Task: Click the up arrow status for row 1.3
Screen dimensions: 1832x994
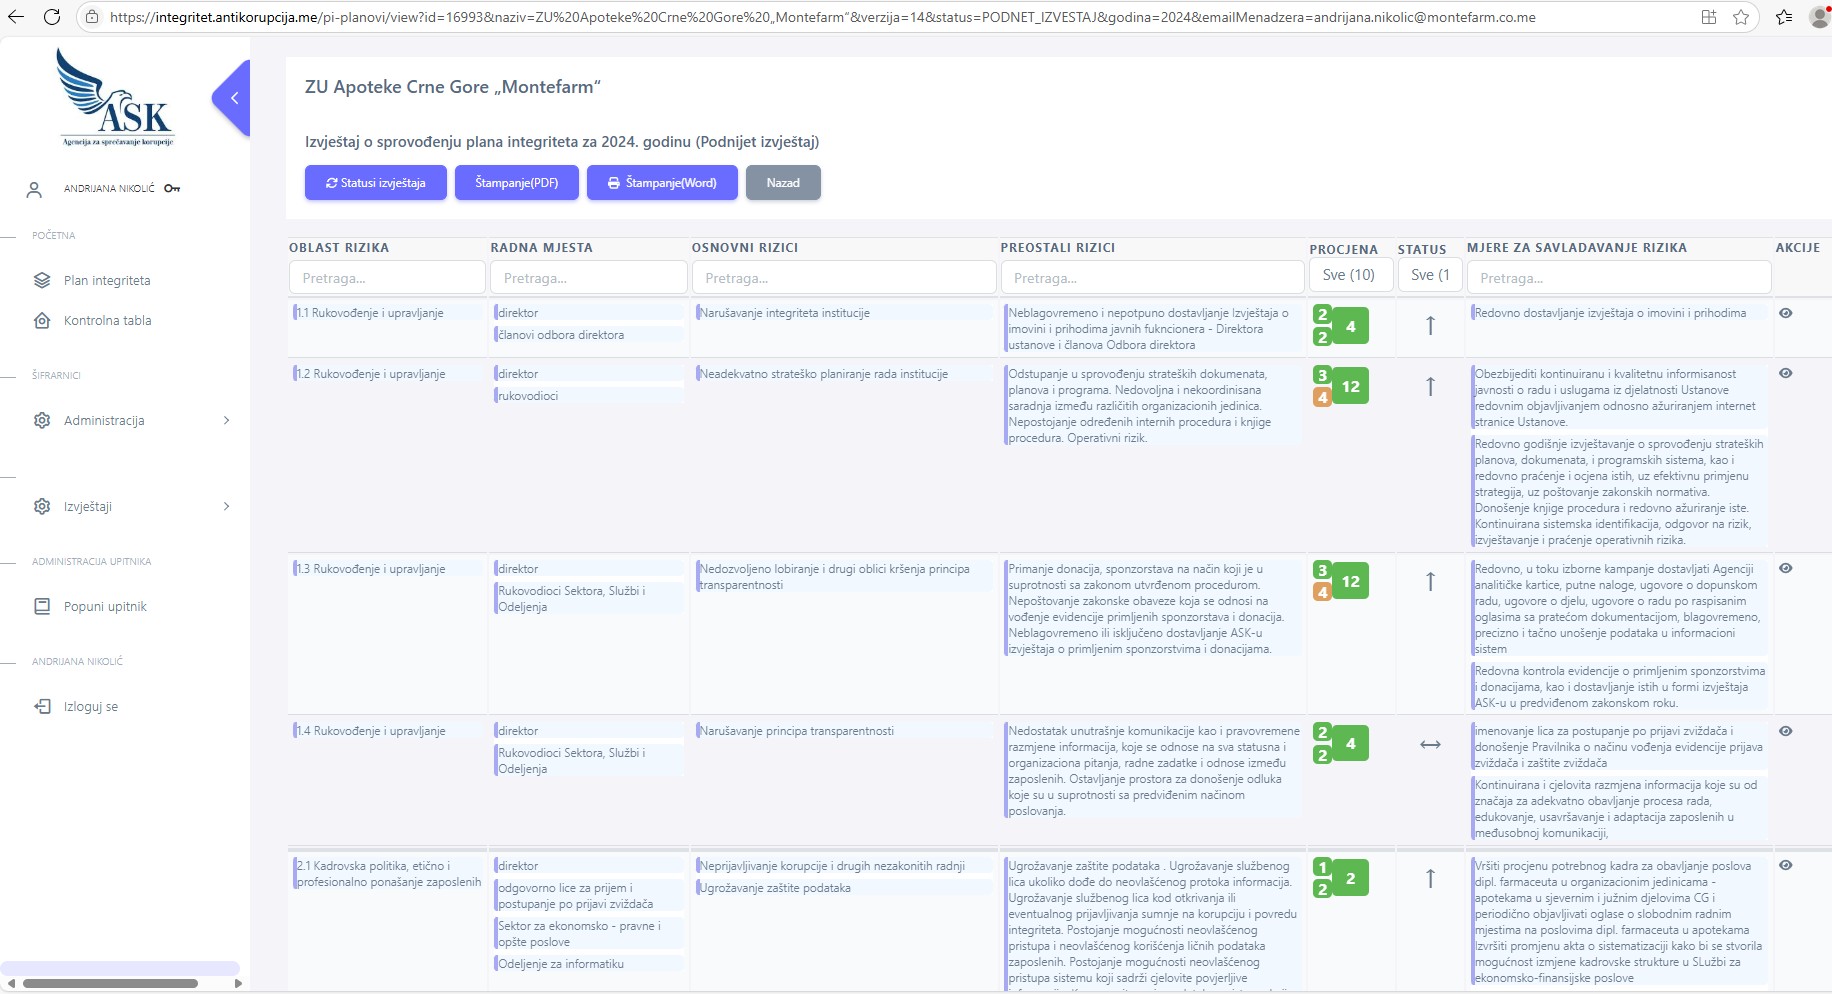Action: (1430, 581)
